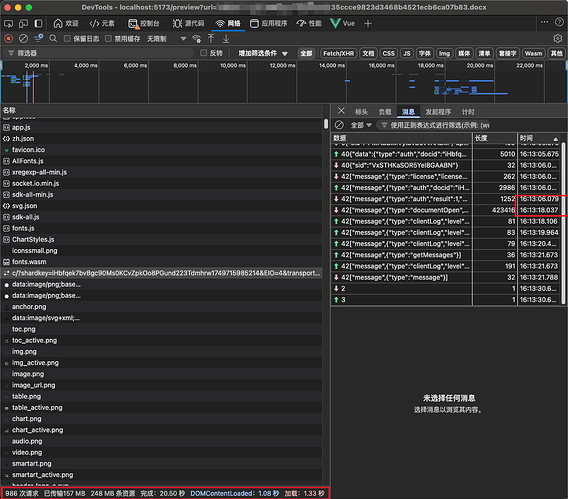Stop recording network log
568x499 pixels.
9,38
